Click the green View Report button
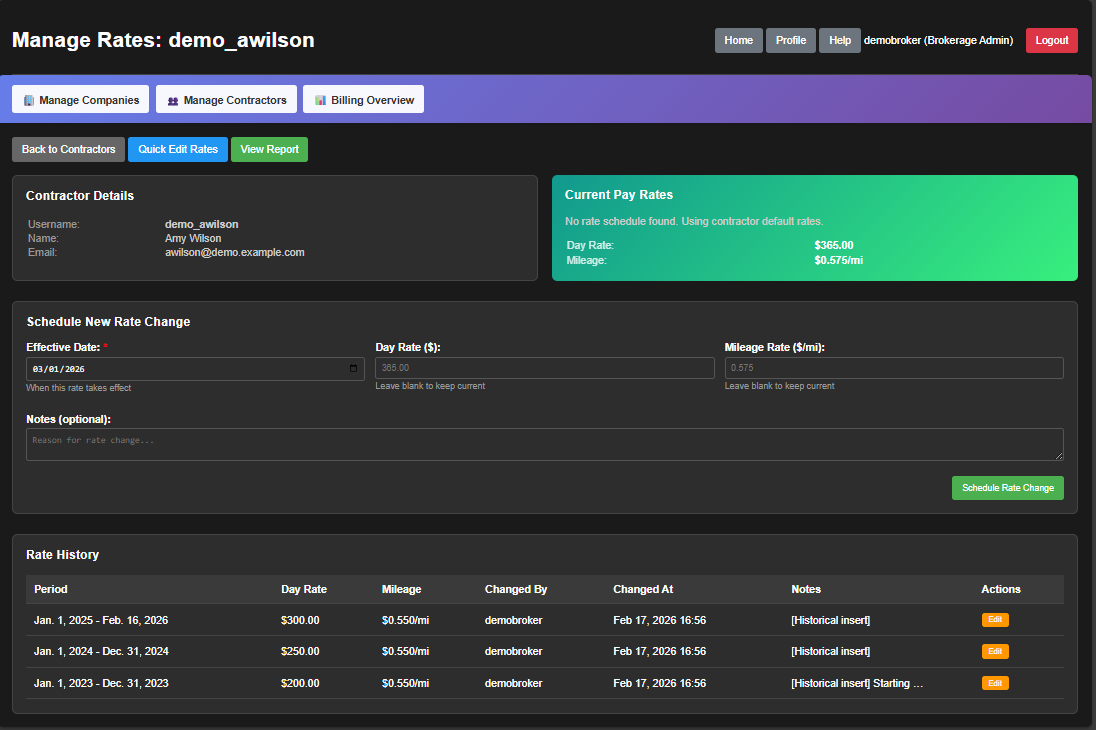Screen dimensions: 1096x730 pos(269,150)
